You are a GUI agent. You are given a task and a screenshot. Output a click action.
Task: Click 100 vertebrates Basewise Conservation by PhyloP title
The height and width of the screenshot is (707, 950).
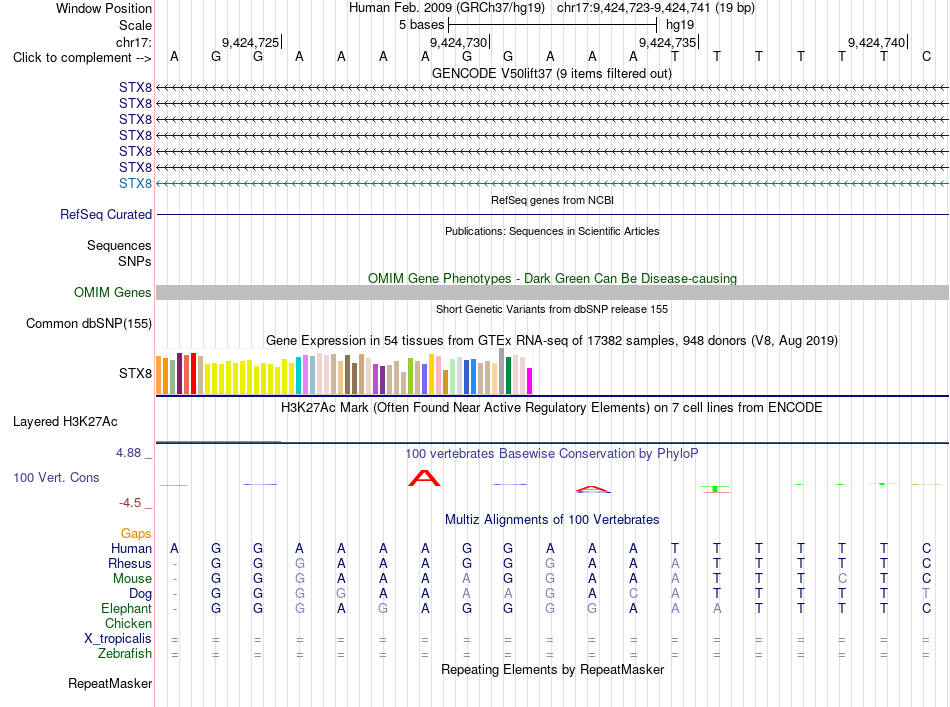click(x=552, y=453)
